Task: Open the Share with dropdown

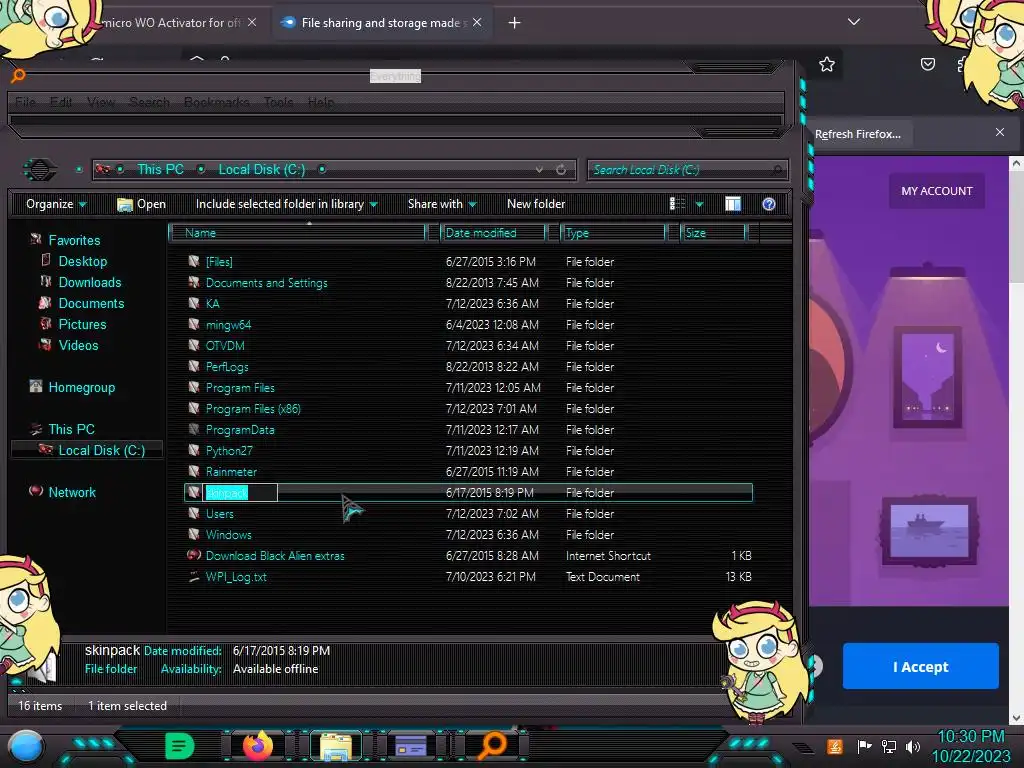Action: [442, 204]
